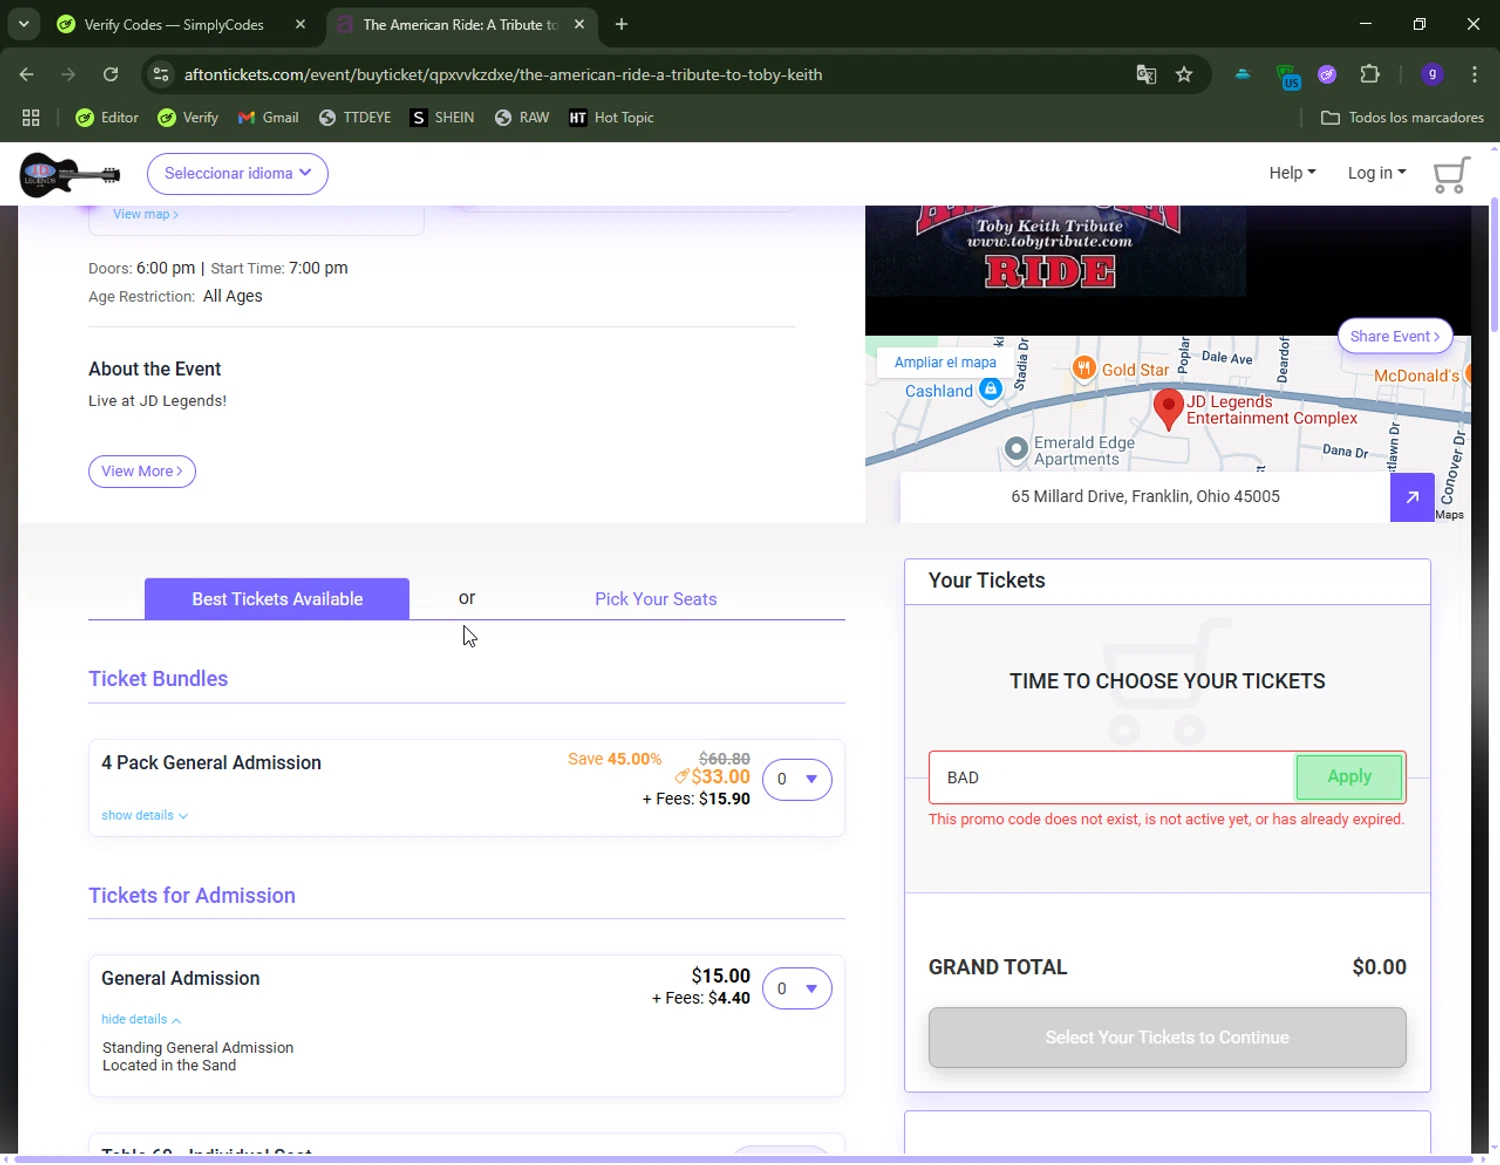Open General Admission quantity dropdown
Screen dimensions: 1500x1165
click(x=797, y=988)
